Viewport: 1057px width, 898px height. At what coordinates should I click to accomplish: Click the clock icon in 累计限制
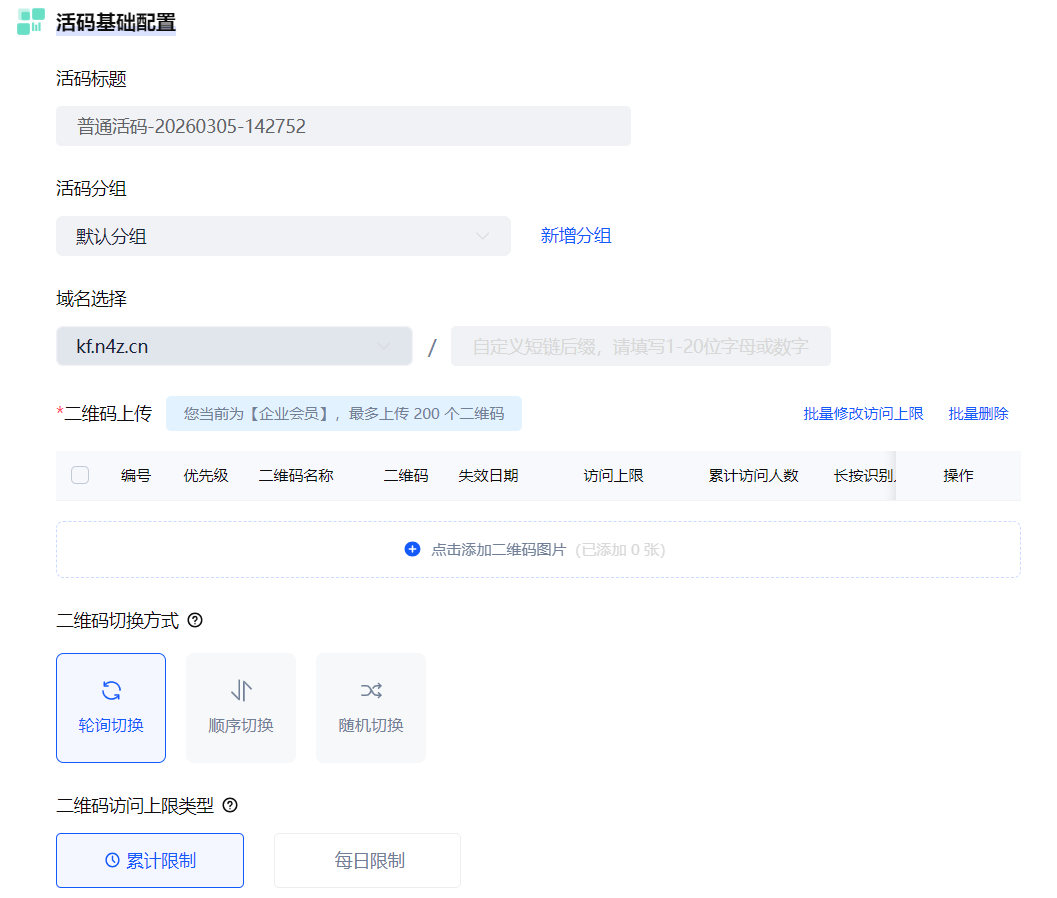point(112,860)
